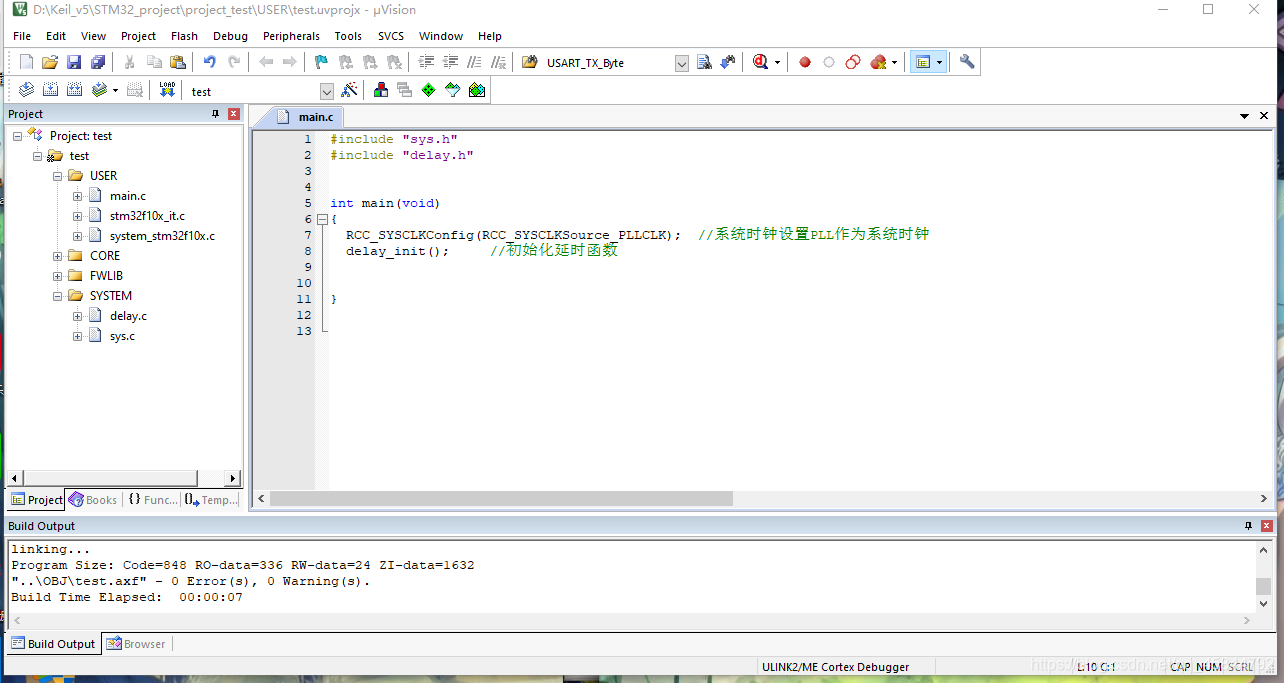Build the target files icon
1284x683 pixels.
pyautogui.click(x=50, y=90)
